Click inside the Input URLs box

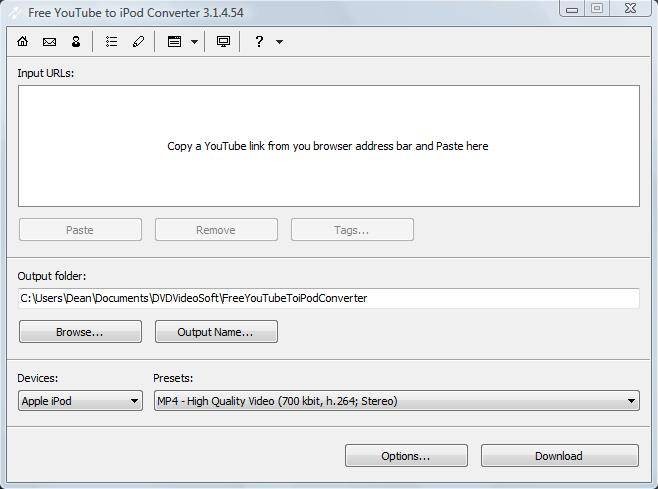tap(329, 146)
